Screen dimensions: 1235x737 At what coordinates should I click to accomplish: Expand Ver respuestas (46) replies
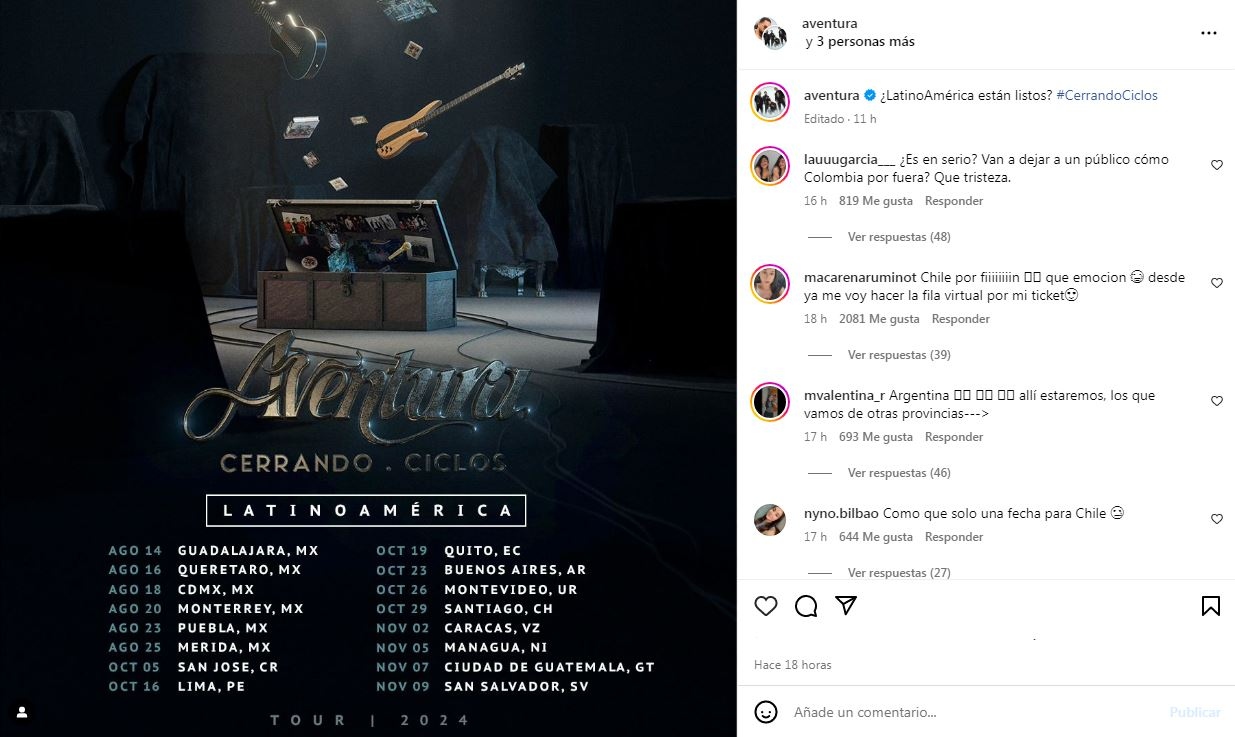(899, 473)
